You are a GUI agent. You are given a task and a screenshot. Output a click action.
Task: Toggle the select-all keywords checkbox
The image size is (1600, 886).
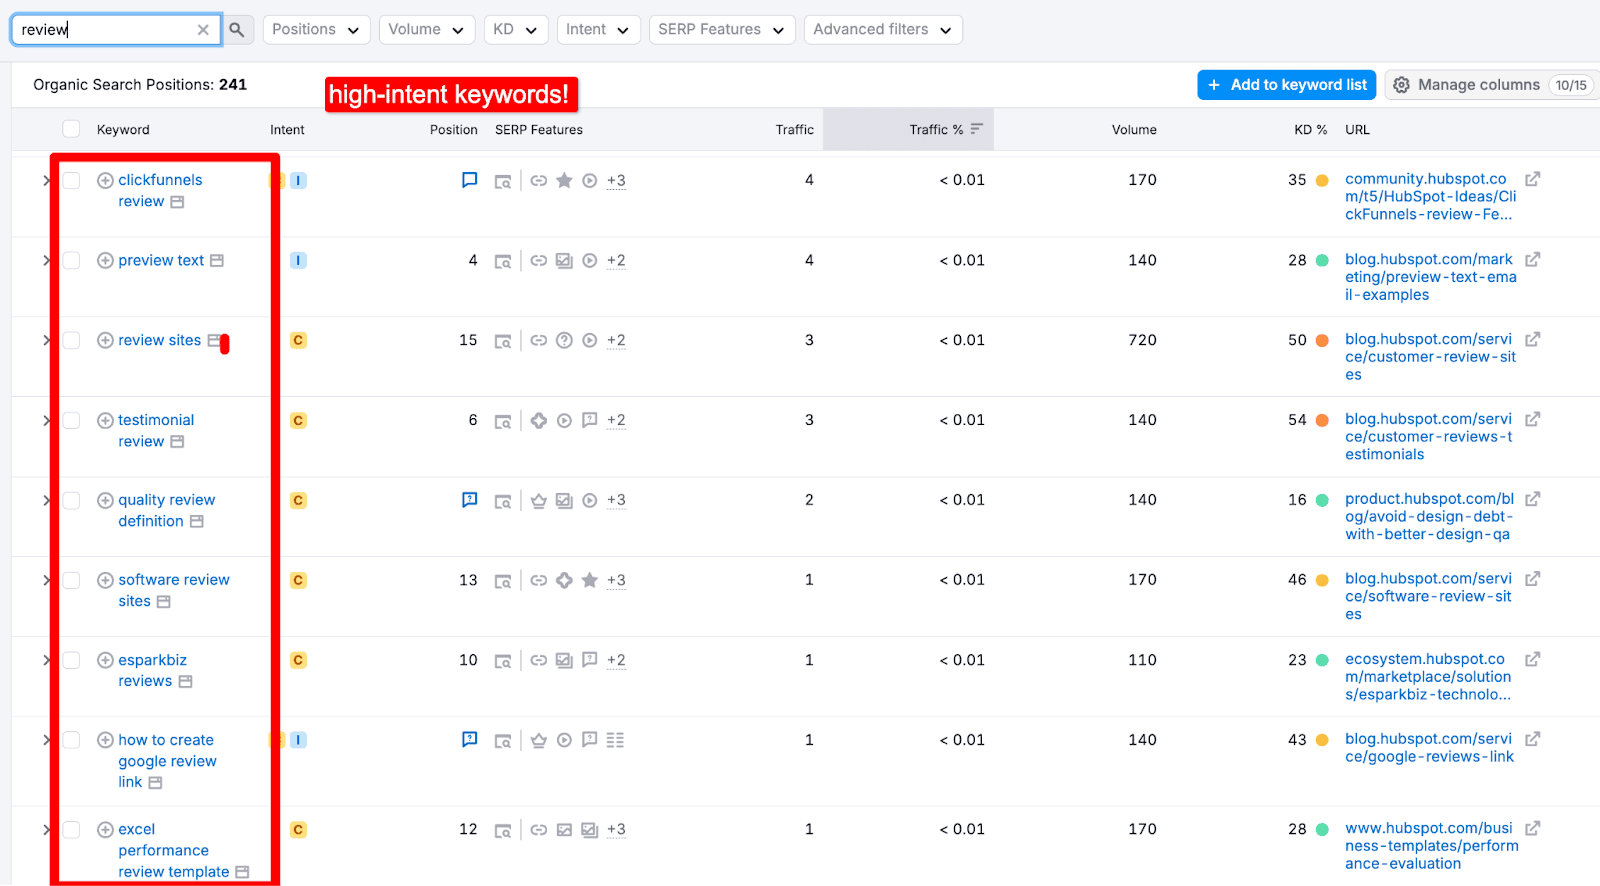[71, 129]
